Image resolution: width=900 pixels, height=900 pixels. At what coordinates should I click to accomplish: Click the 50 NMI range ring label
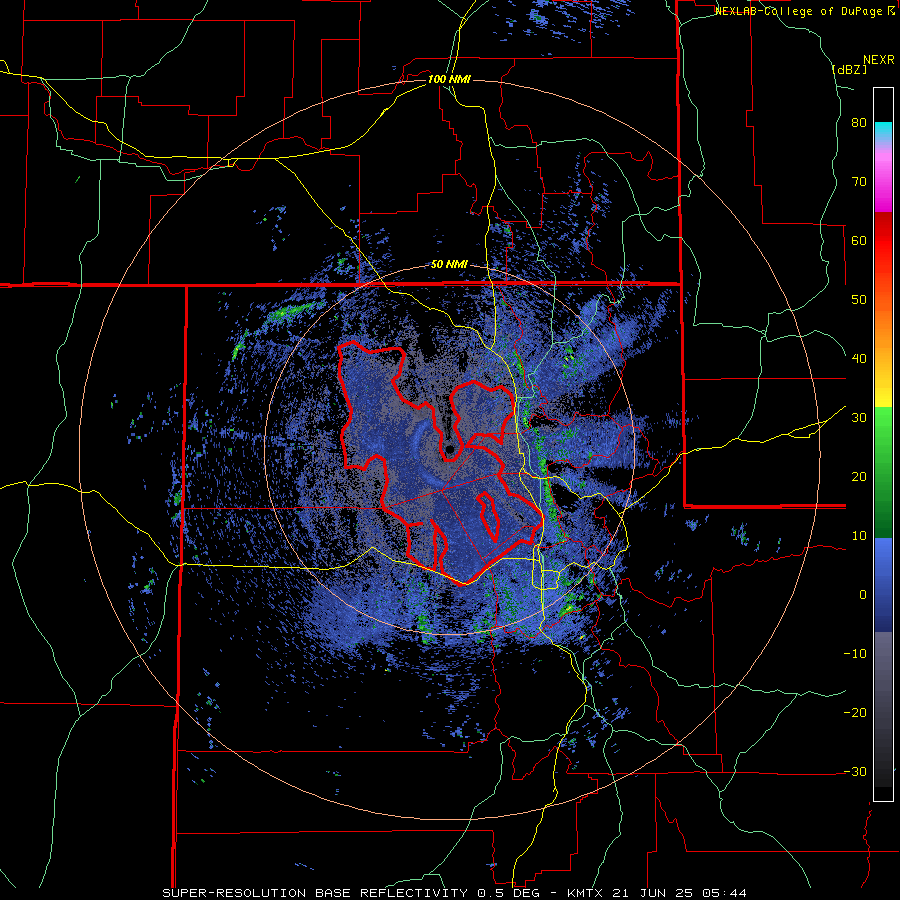449,265
